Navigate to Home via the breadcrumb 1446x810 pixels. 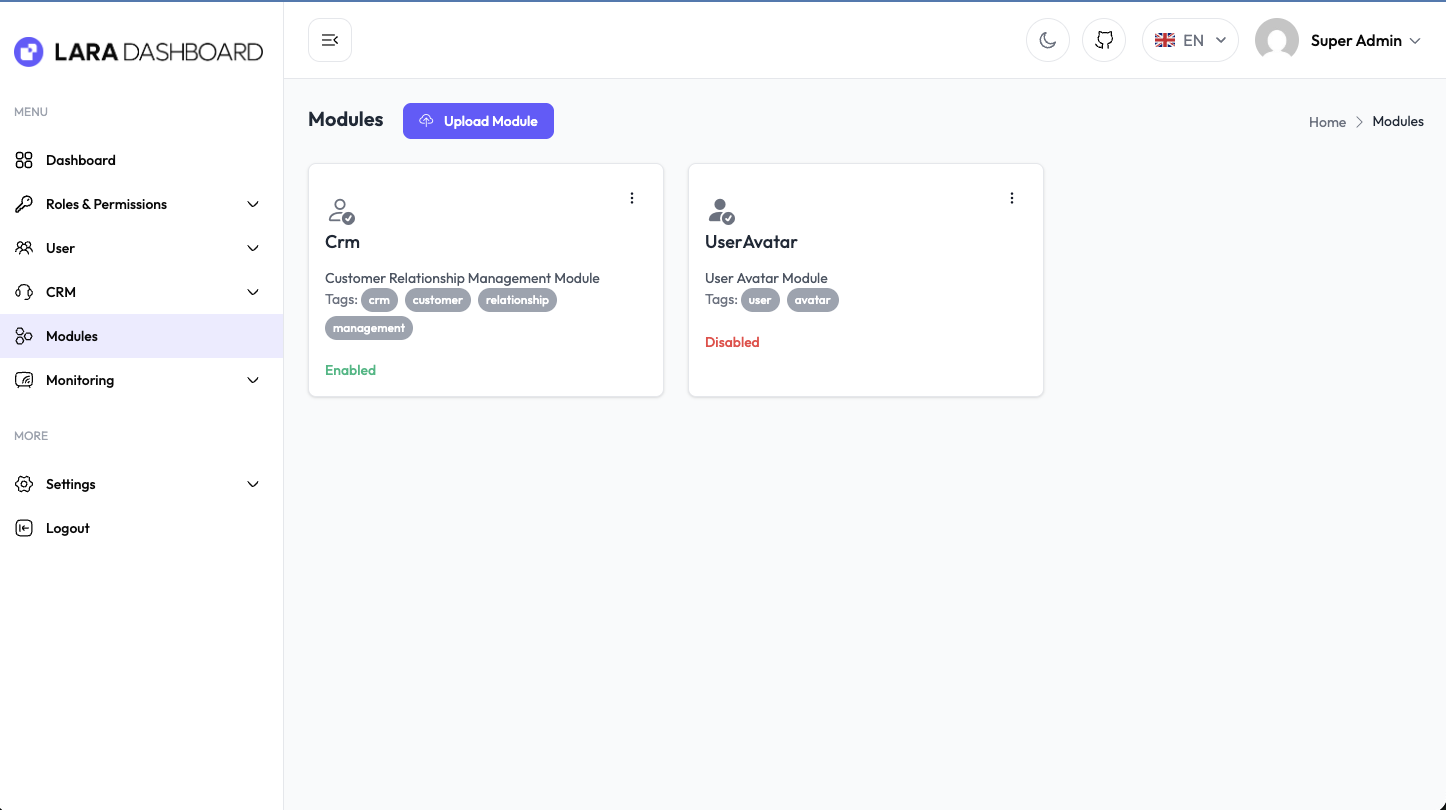1327,122
